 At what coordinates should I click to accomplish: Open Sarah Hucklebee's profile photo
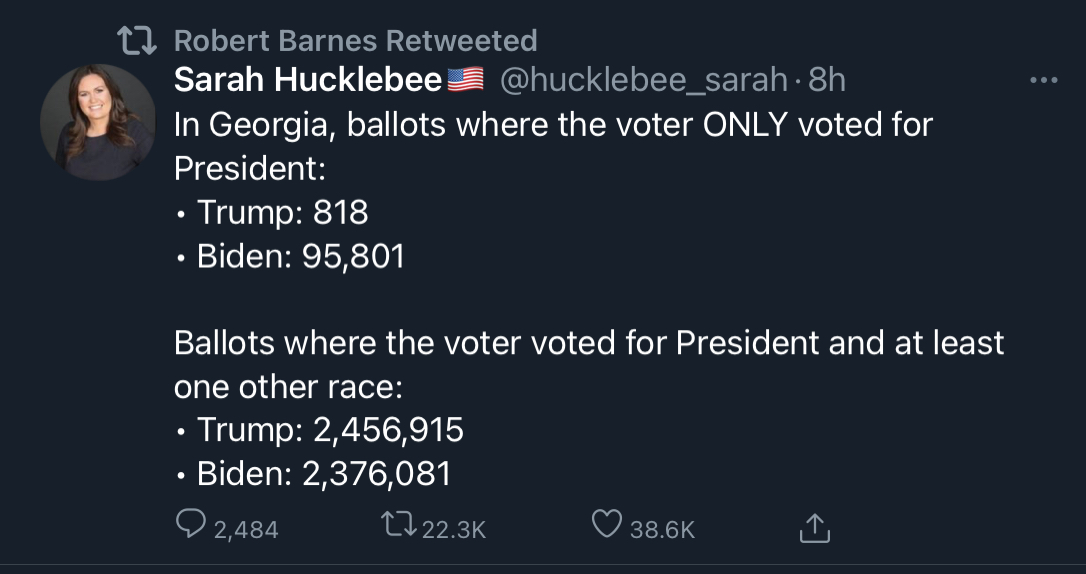(x=98, y=123)
